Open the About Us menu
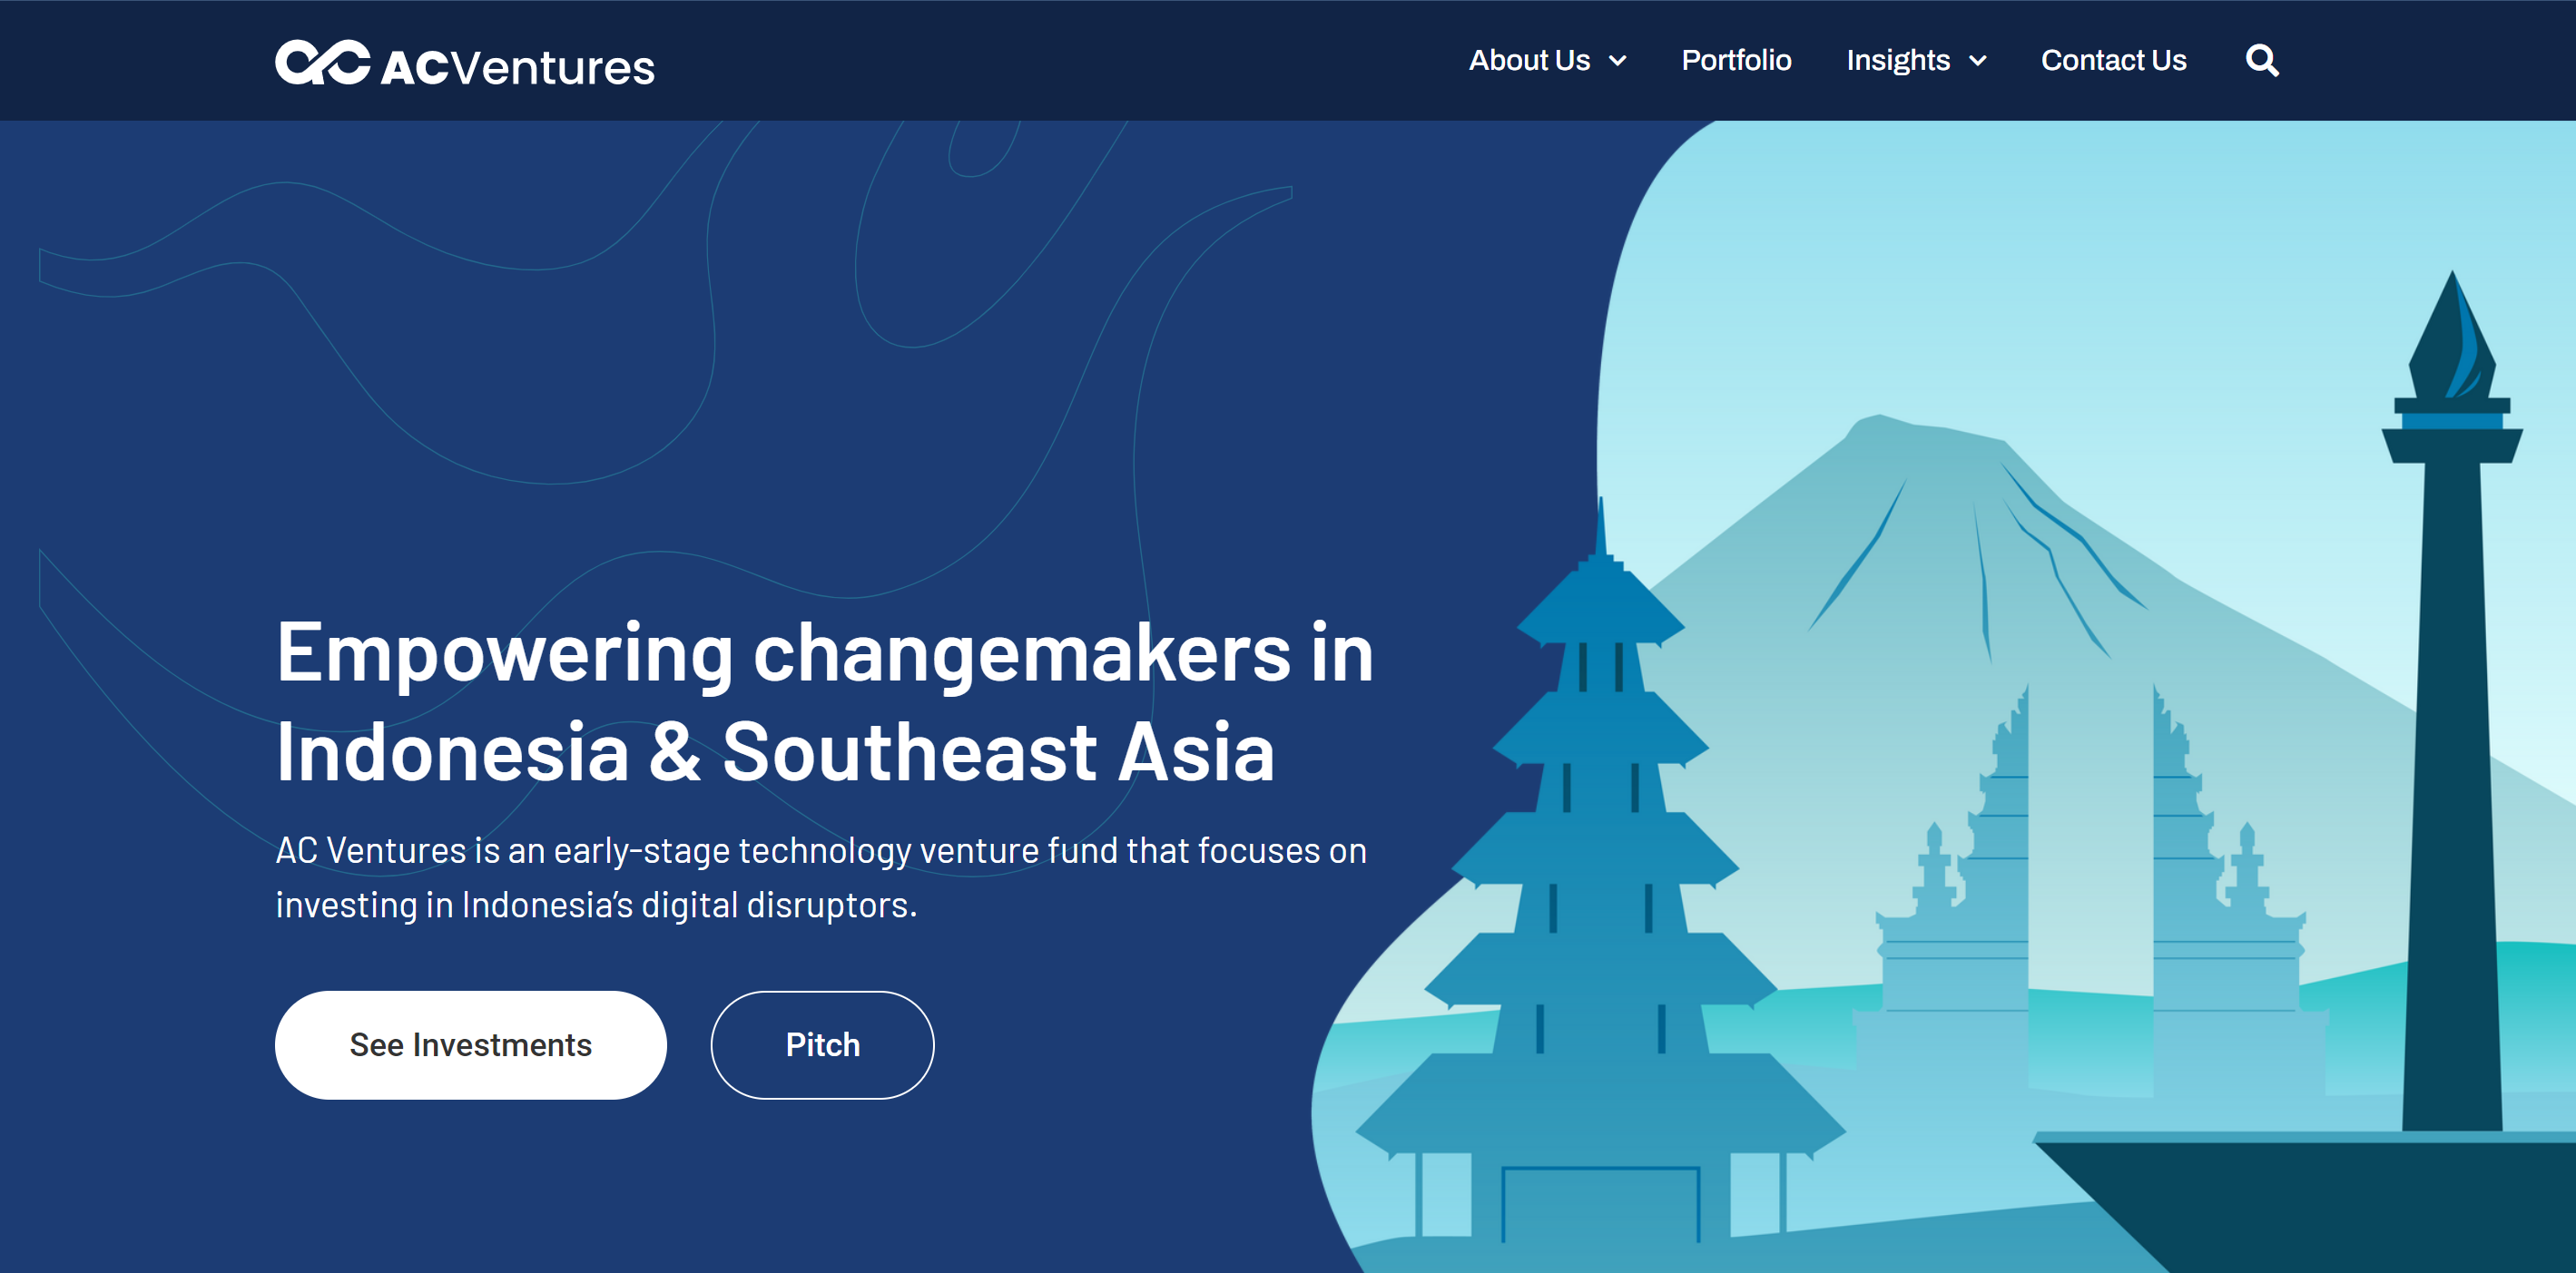2576x1273 pixels. tap(1529, 60)
